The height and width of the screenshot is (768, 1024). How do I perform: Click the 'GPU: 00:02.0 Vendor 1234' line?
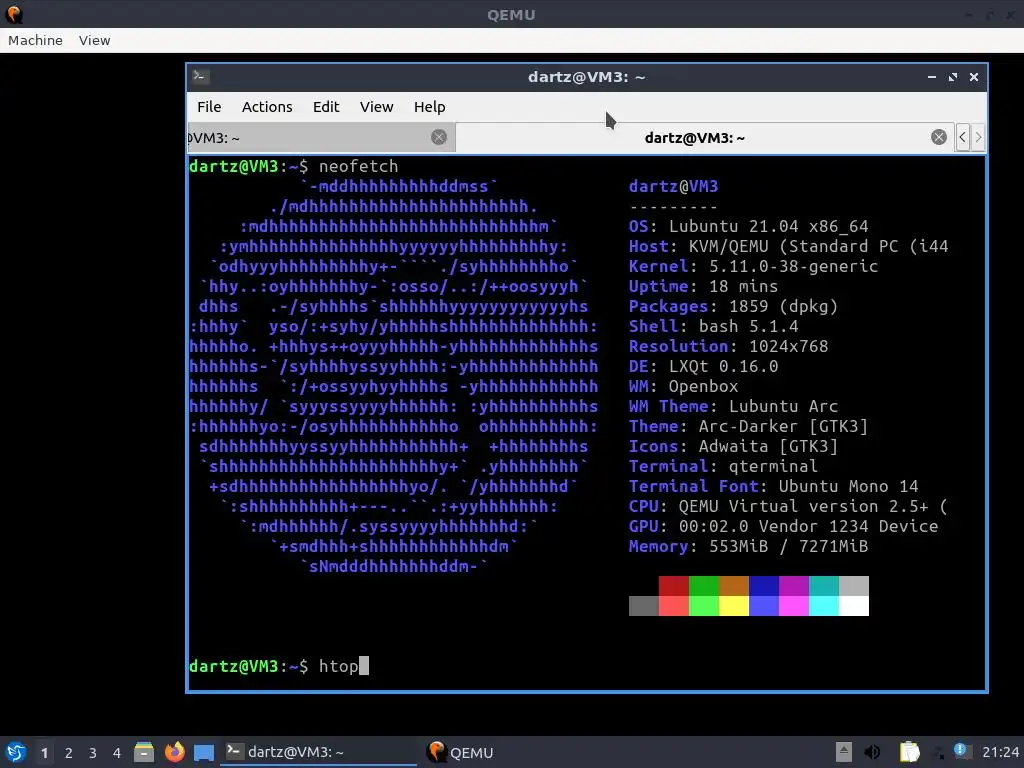coord(784,526)
